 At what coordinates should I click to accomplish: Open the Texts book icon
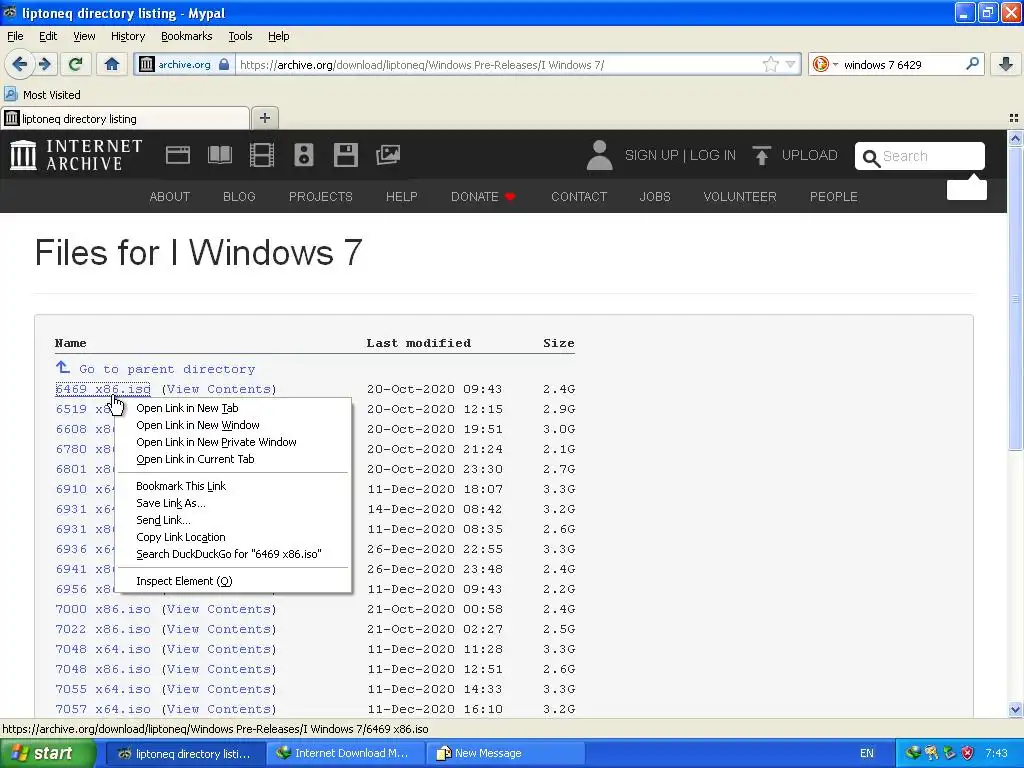pyautogui.click(x=219, y=155)
